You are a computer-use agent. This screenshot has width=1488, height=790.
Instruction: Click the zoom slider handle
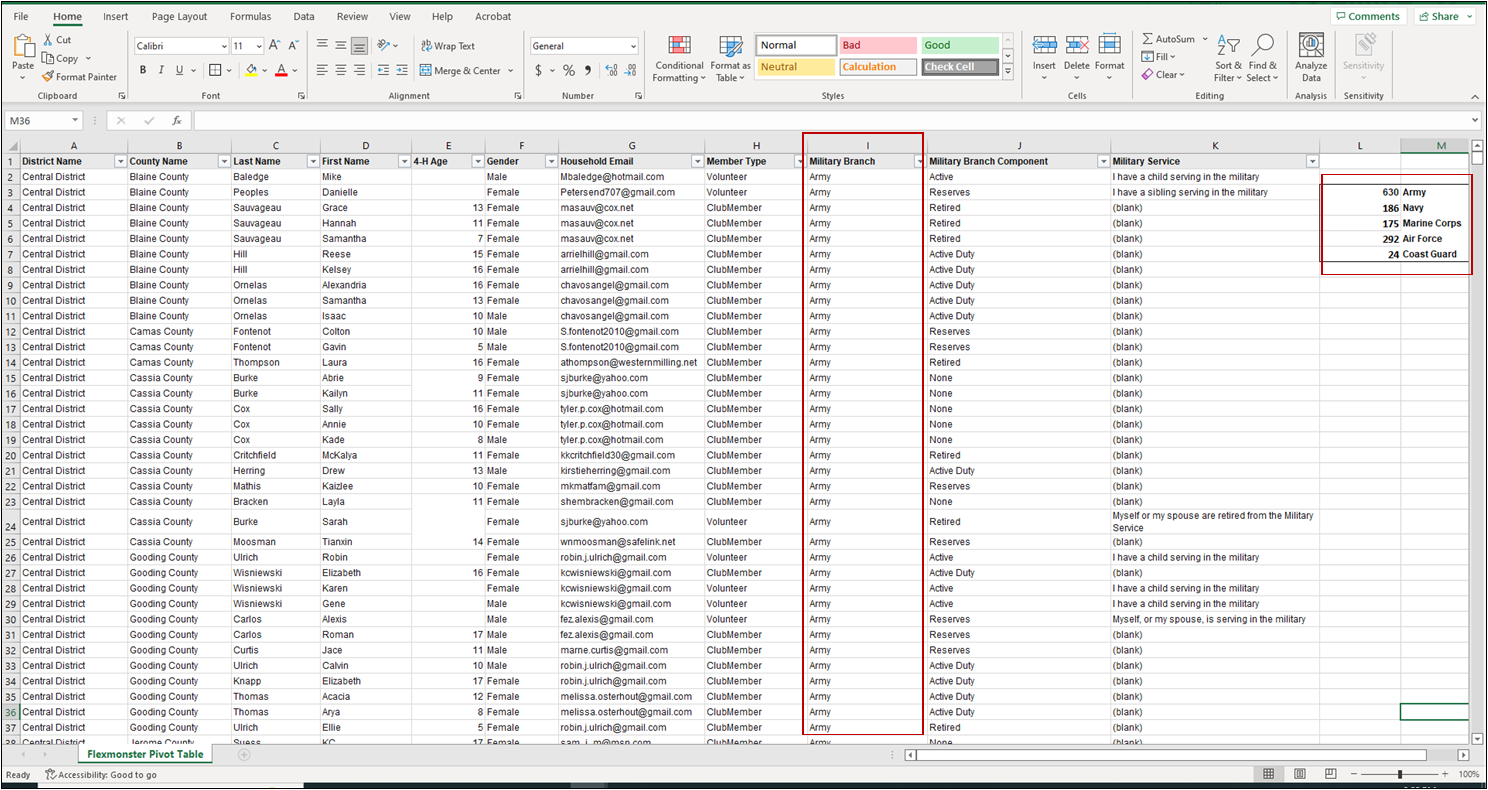point(1400,775)
